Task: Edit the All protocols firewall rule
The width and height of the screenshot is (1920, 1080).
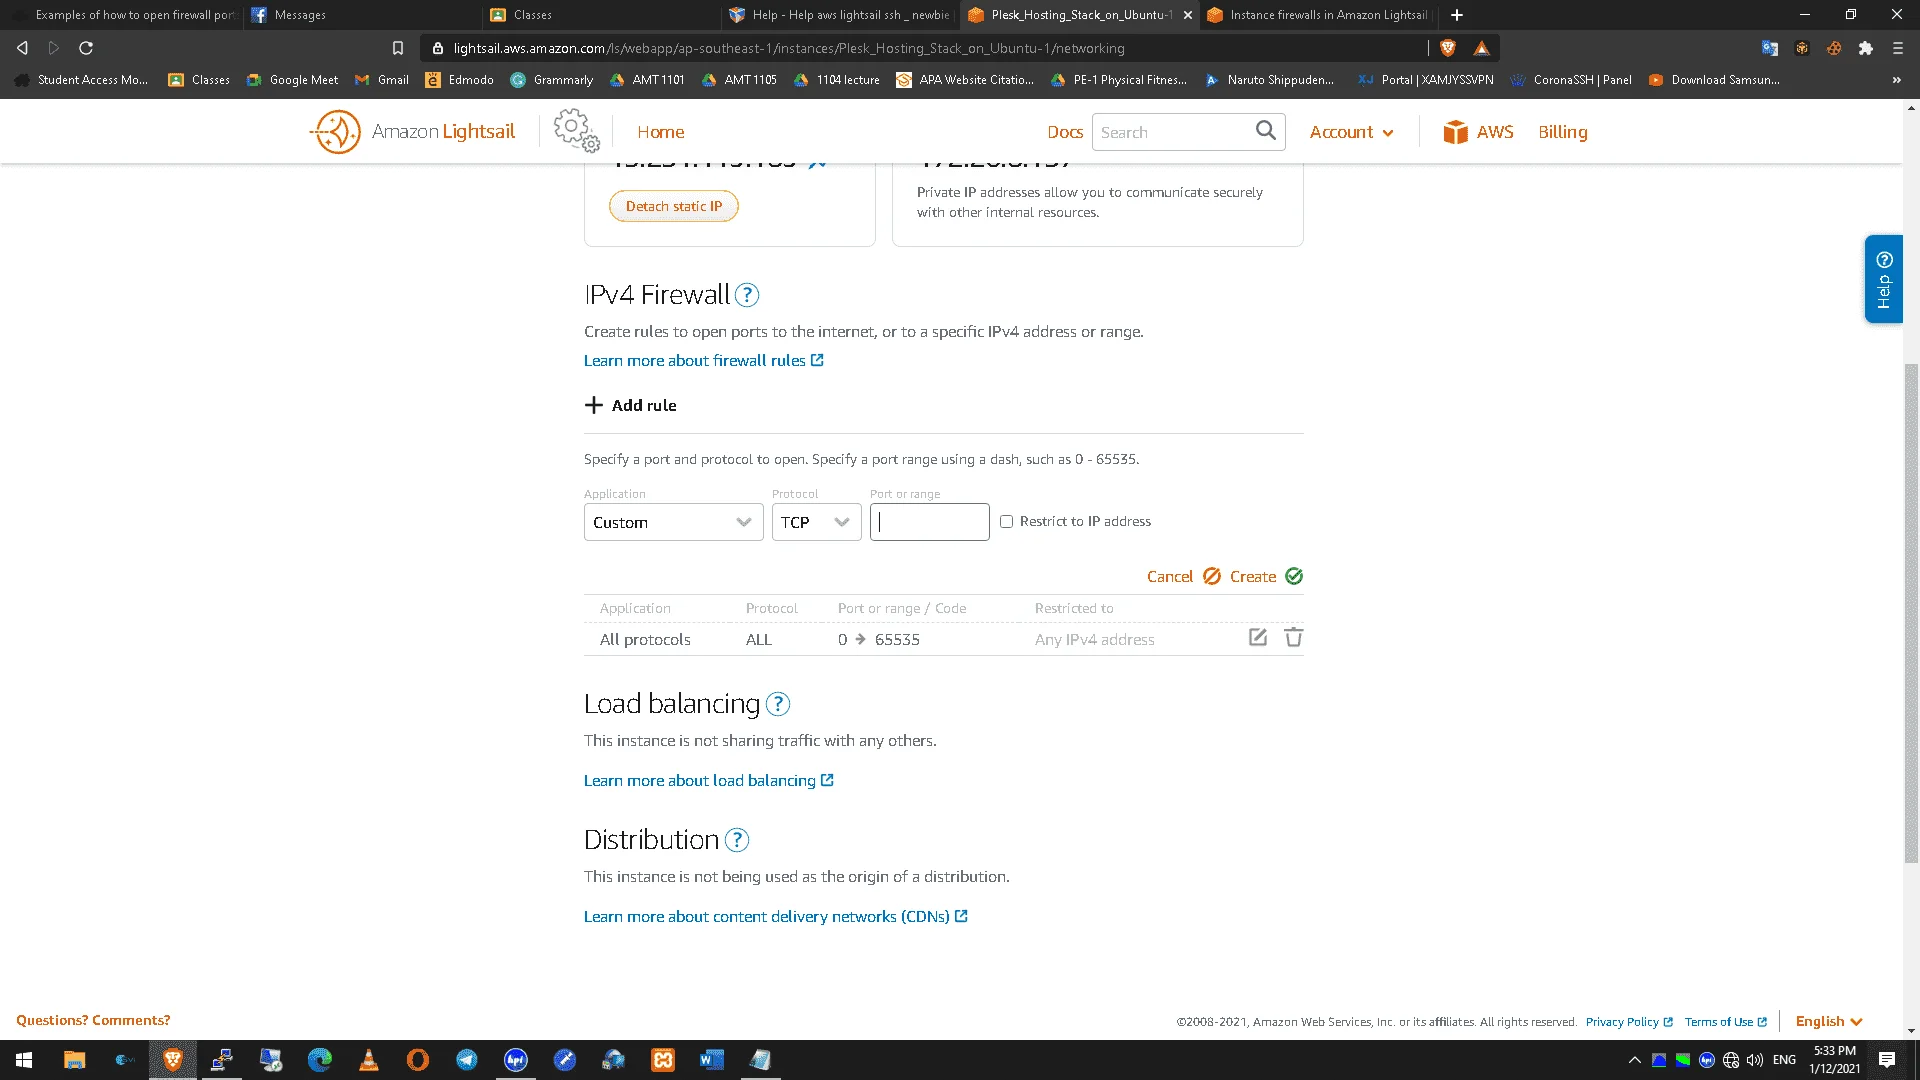Action: [x=1258, y=638]
